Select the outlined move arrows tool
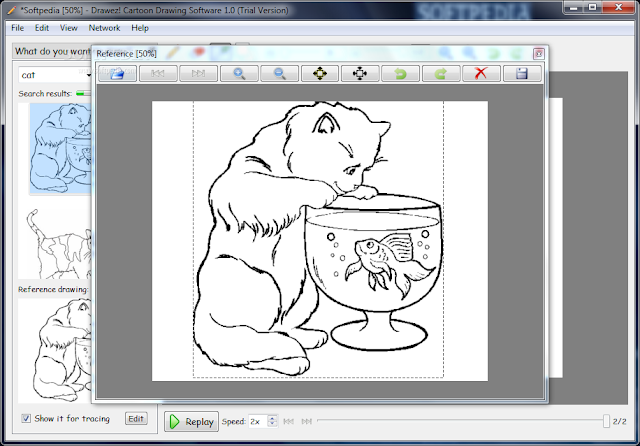The height and width of the screenshot is (446, 640). [x=360, y=73]
